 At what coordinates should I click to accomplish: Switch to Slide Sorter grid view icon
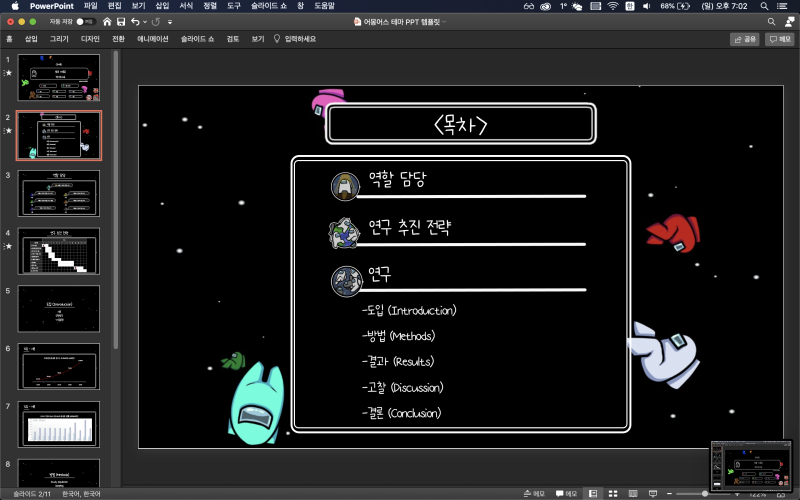point(613,493)
